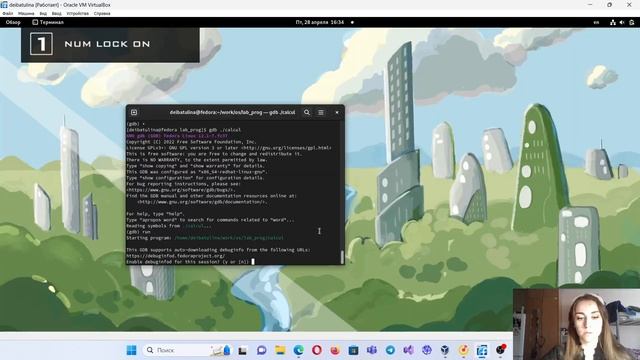The height and width of the screenshot is (360, 640).
Task: Launch Microsoft Edge from the taskbar
Action: click(x=298, y=350)
